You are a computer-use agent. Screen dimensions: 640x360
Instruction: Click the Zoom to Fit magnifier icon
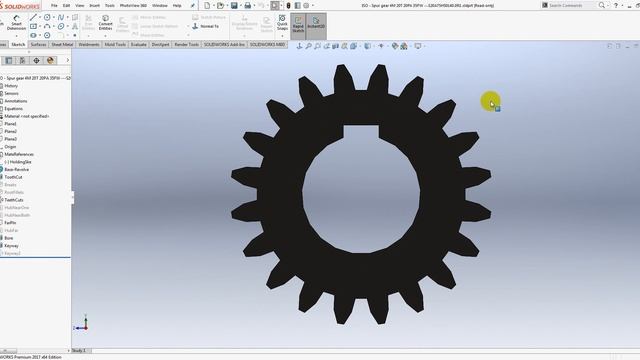308,46
